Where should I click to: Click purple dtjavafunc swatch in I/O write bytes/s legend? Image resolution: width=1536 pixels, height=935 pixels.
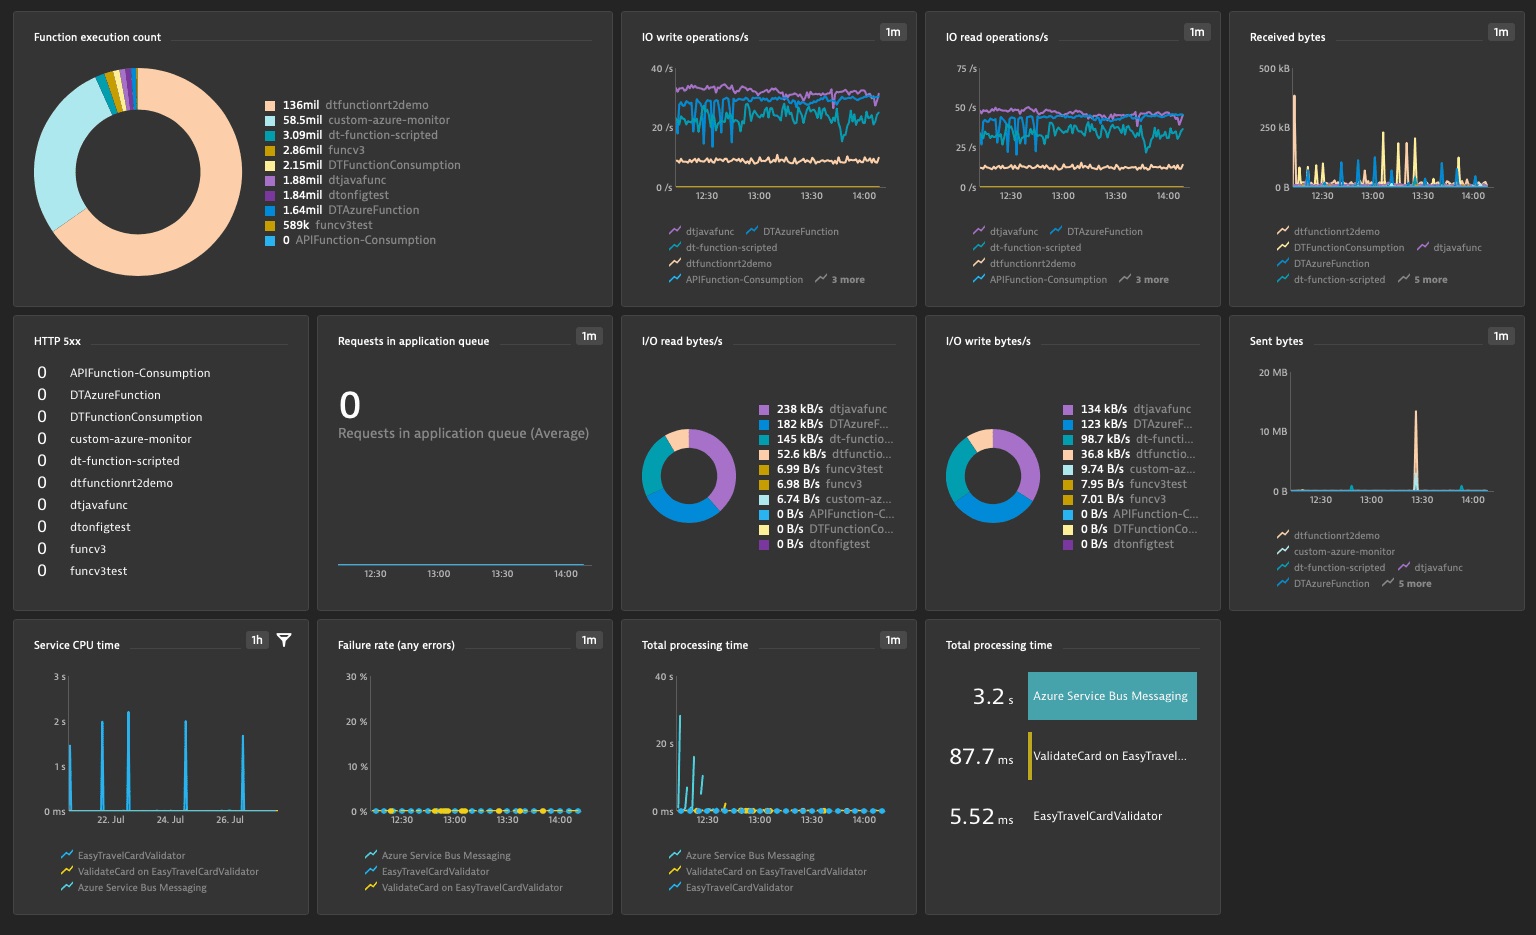[1068, 409]
